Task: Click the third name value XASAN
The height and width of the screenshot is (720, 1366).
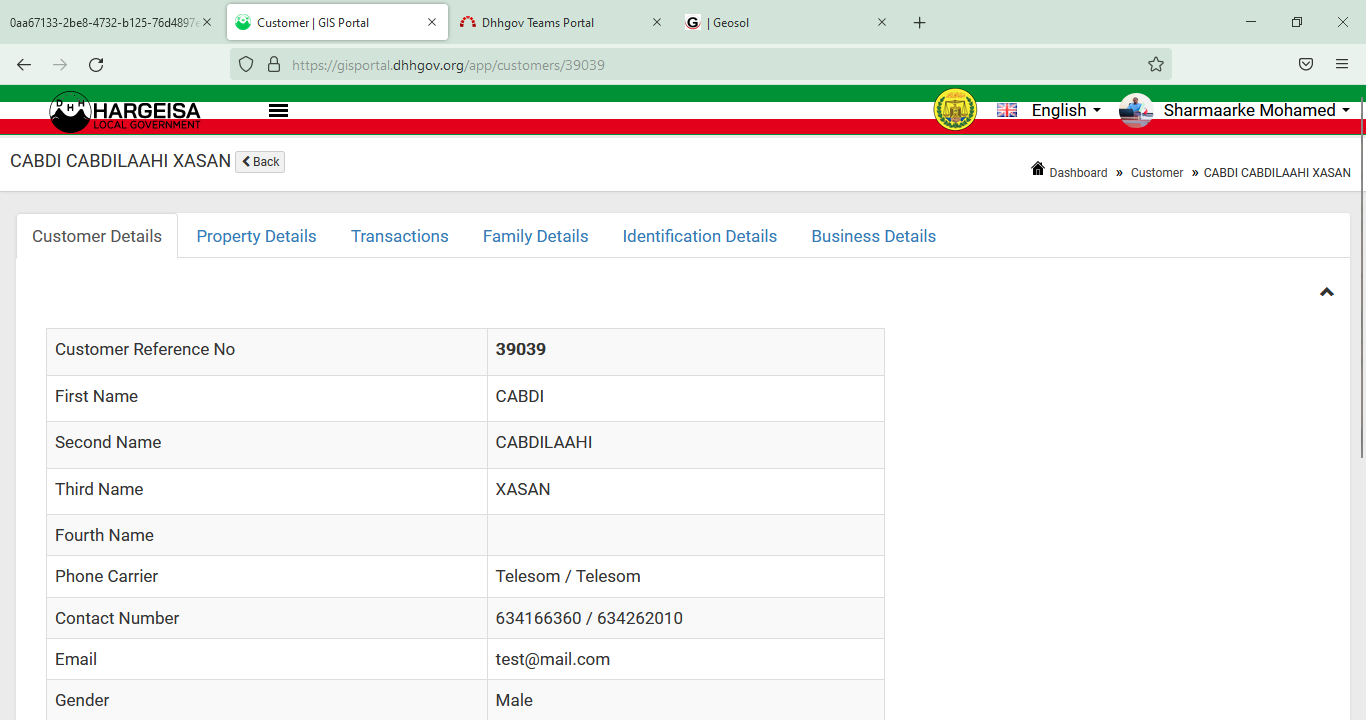Action: coord(523,489)
